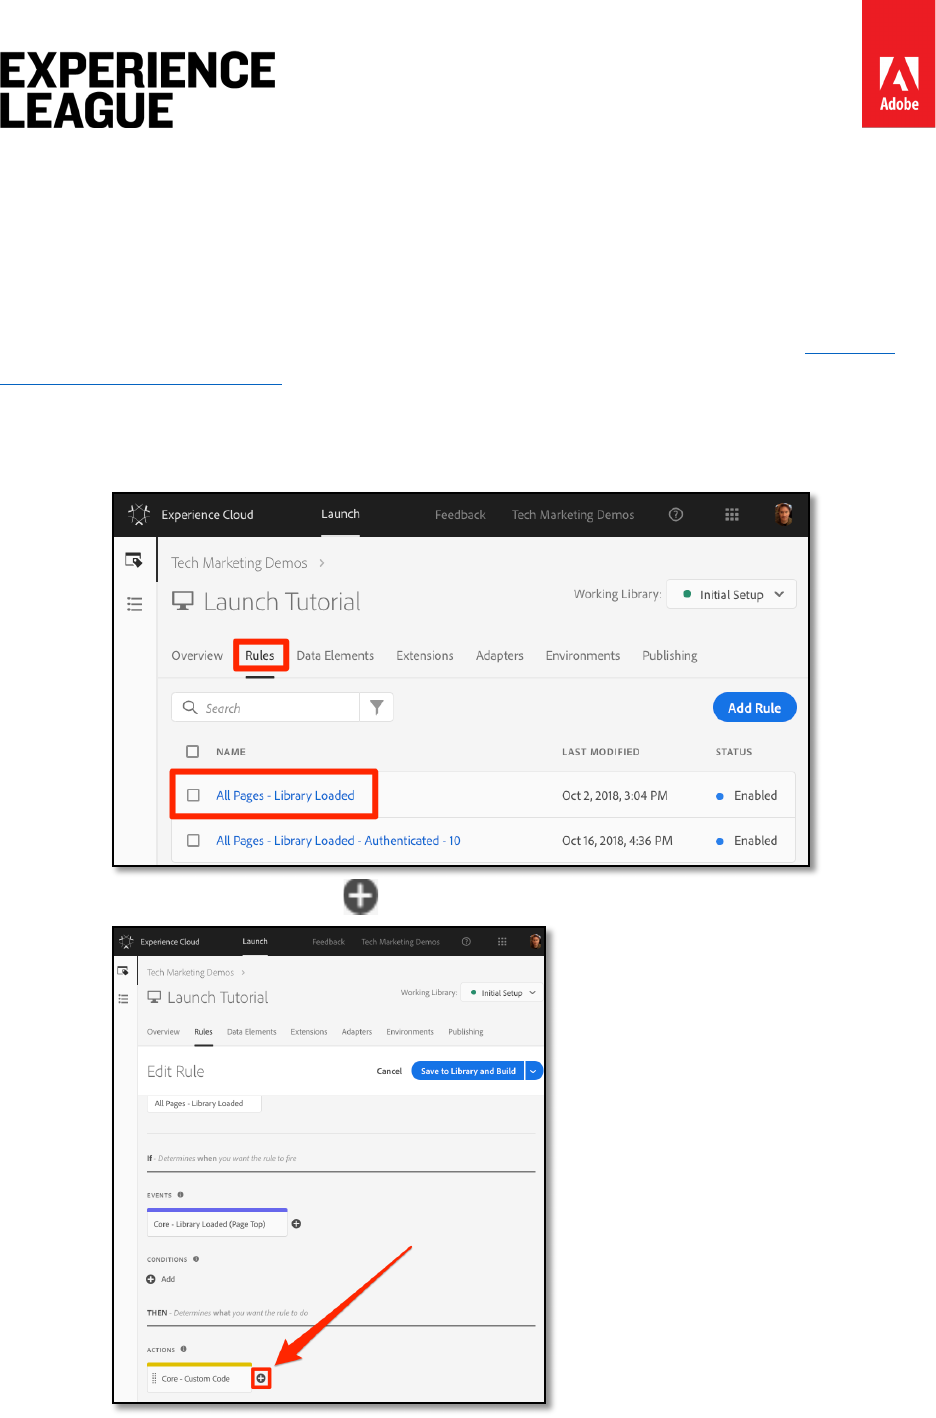Check the box for Library Loaded - Authenticated - 10
Screen dimensions: 936x1418
click(194, 840)
